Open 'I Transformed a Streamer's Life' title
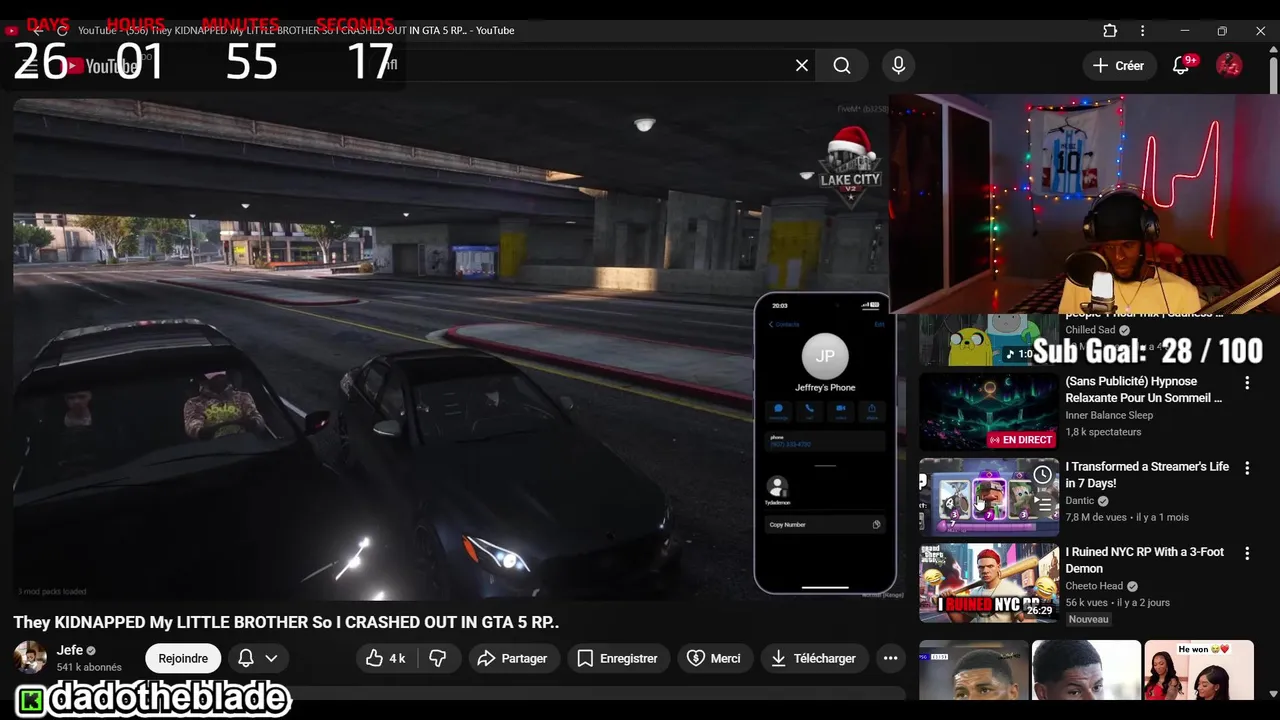1280x720 pixels. pyautogui.click(x=1147, y=474)
